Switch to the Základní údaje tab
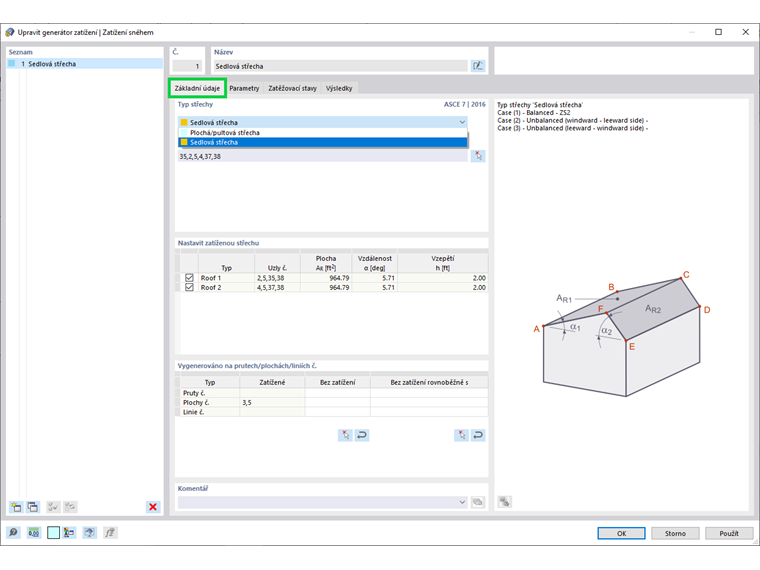Viewport: 760px width, 570px height. tap(197, 88)
